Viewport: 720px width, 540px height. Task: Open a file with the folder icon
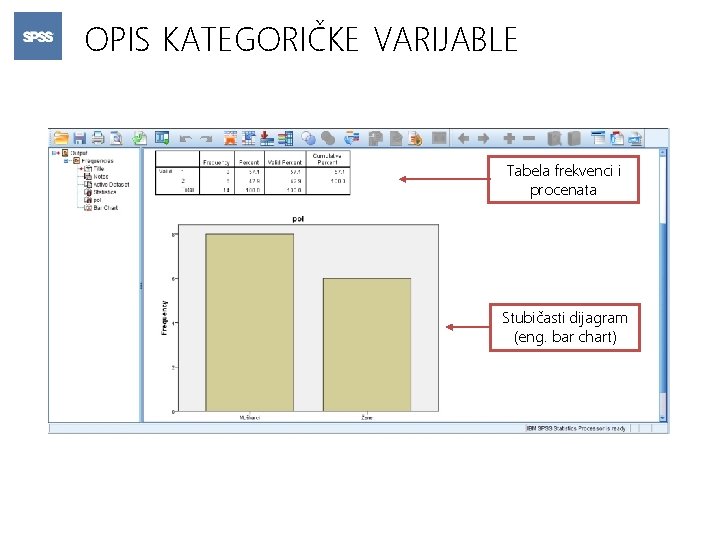point(61,138)
